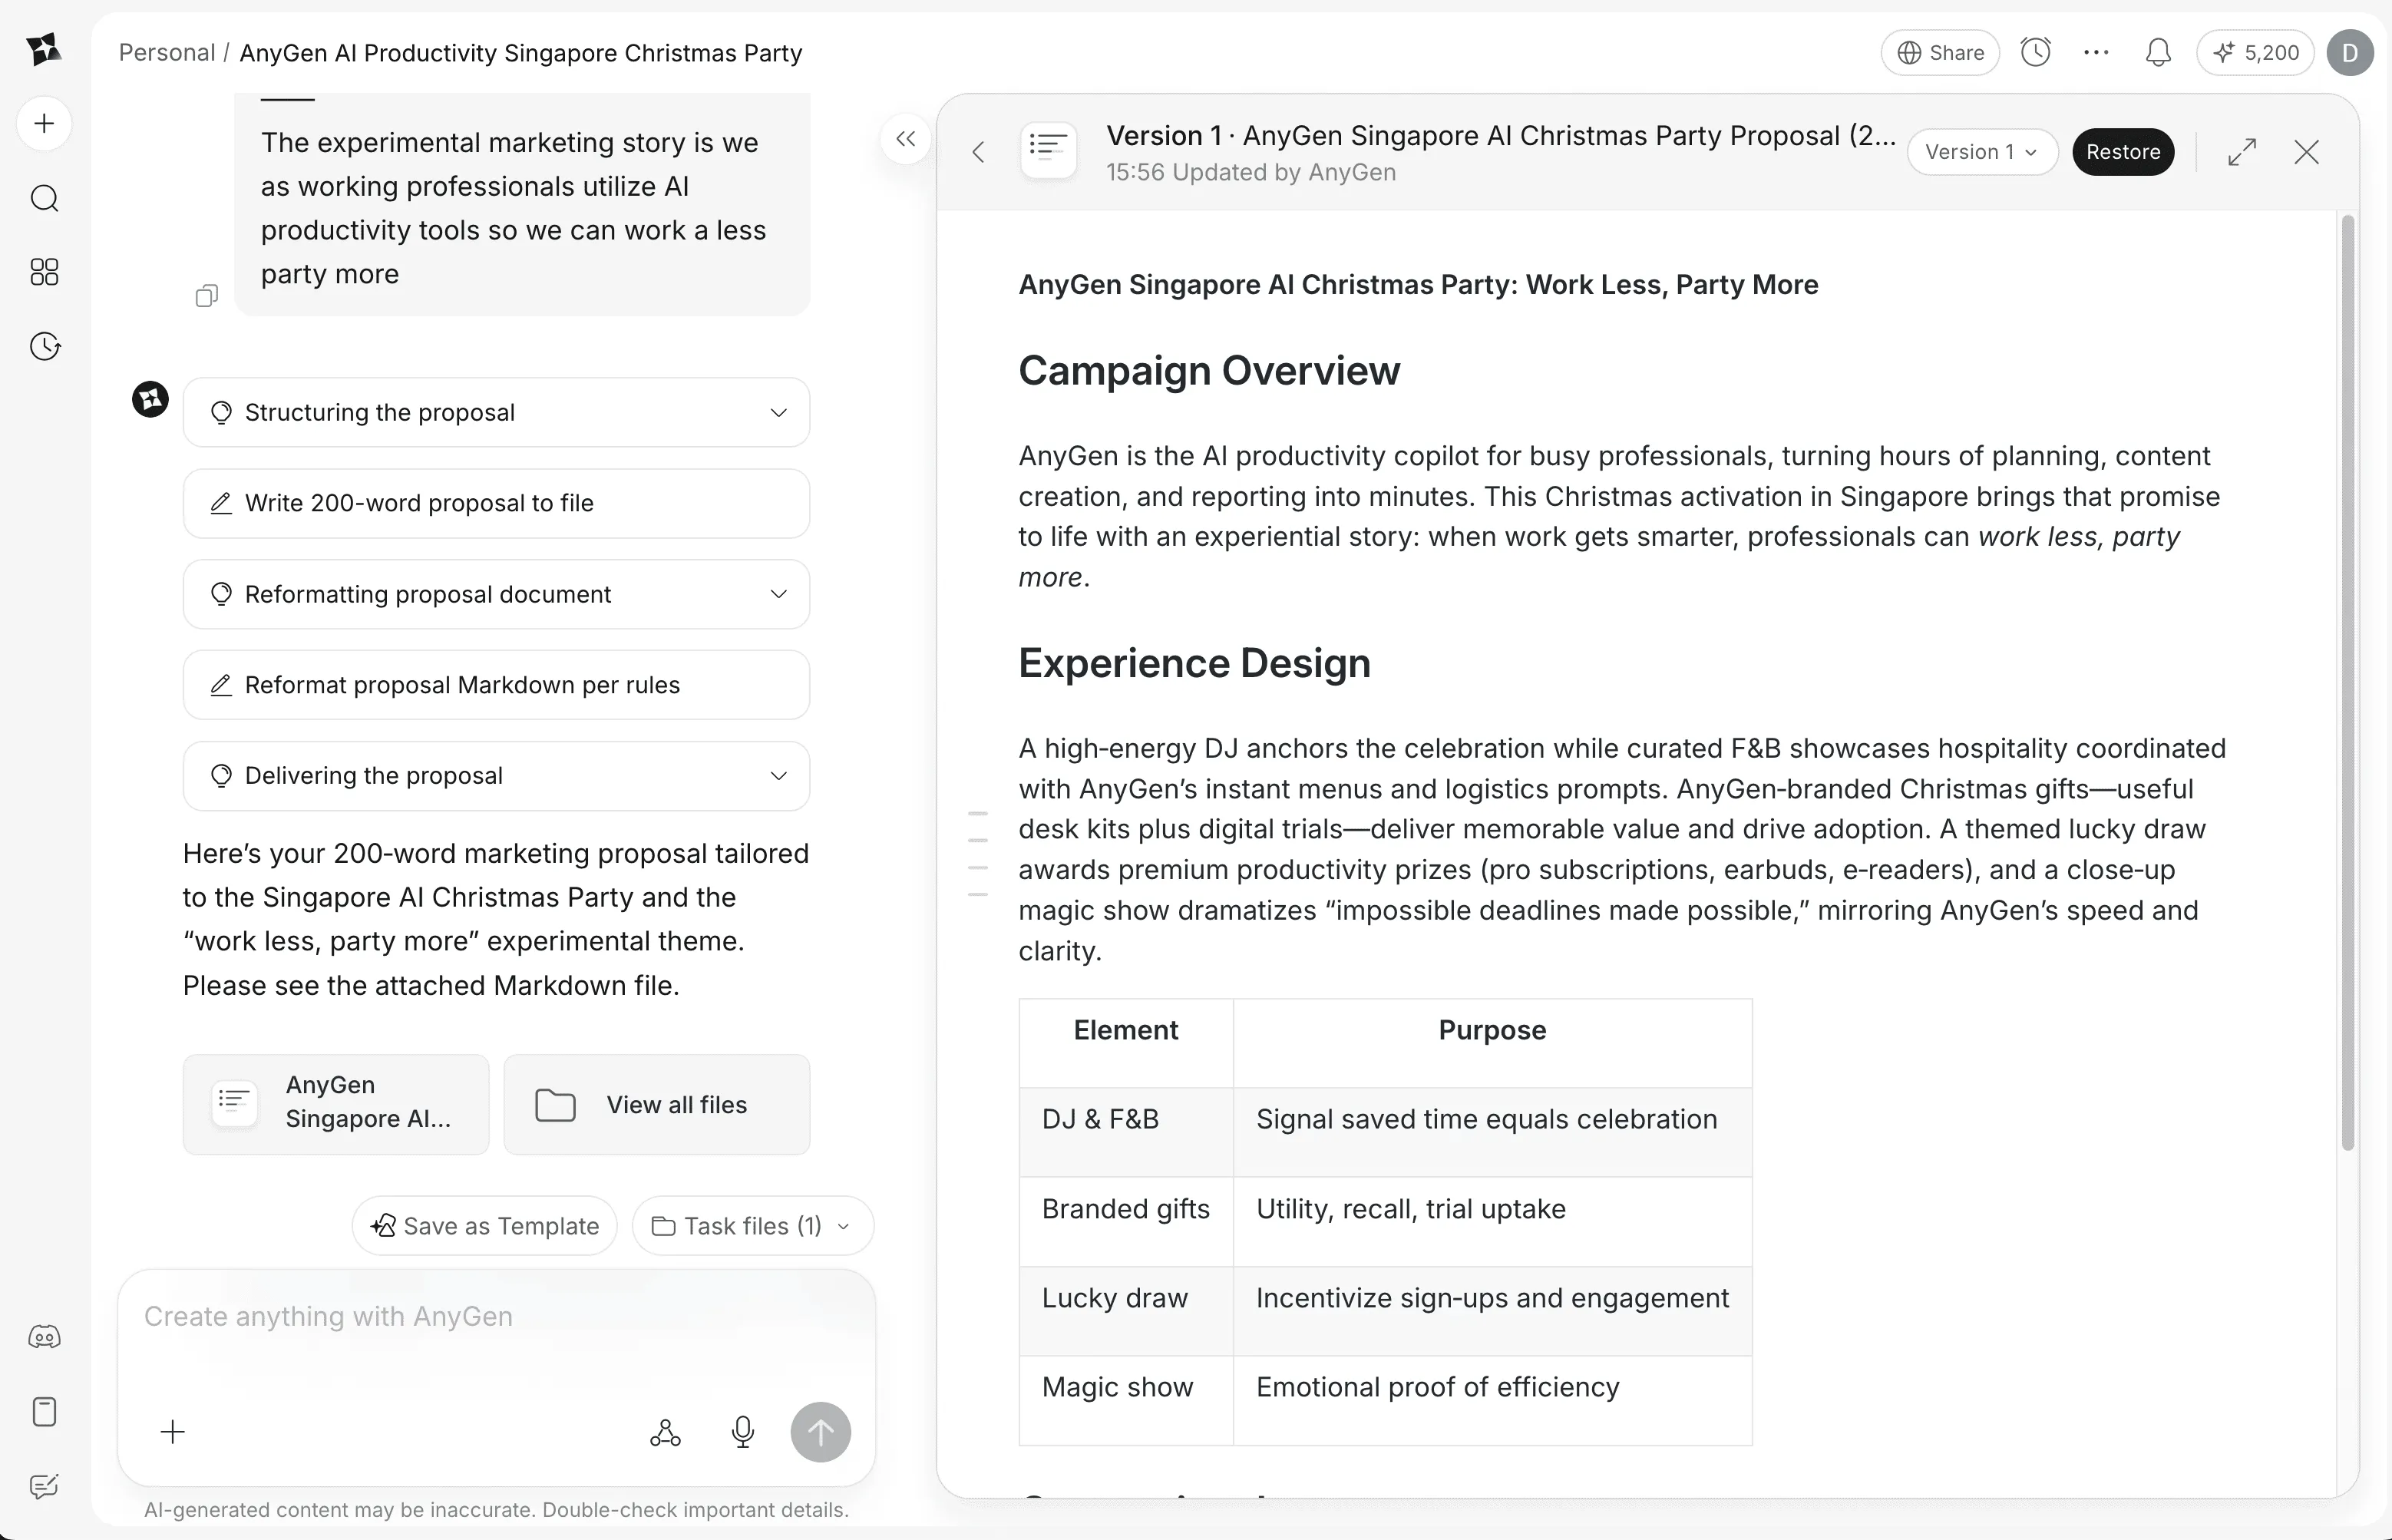Open the Task files (1) dropdown

point(752,1226)
